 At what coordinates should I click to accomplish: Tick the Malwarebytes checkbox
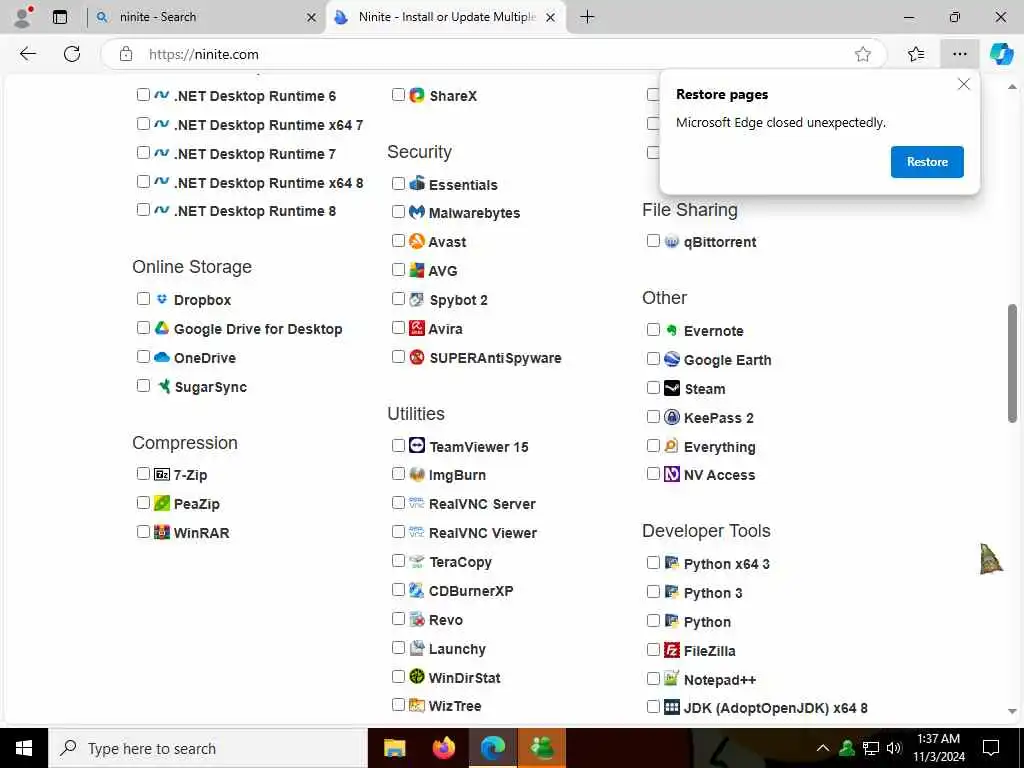click(398, 212)
